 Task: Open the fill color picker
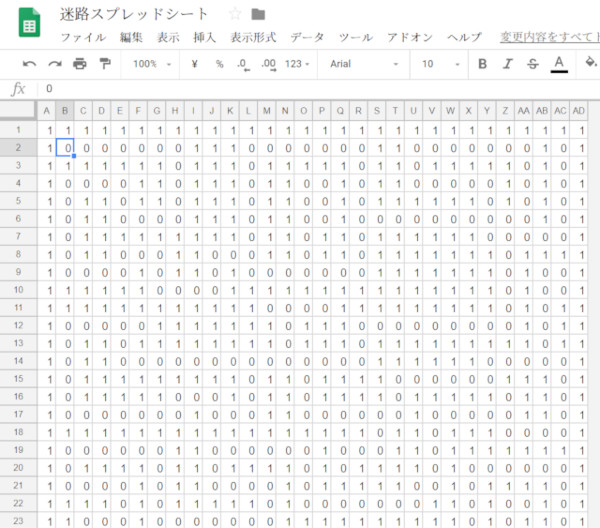[591, 62]
